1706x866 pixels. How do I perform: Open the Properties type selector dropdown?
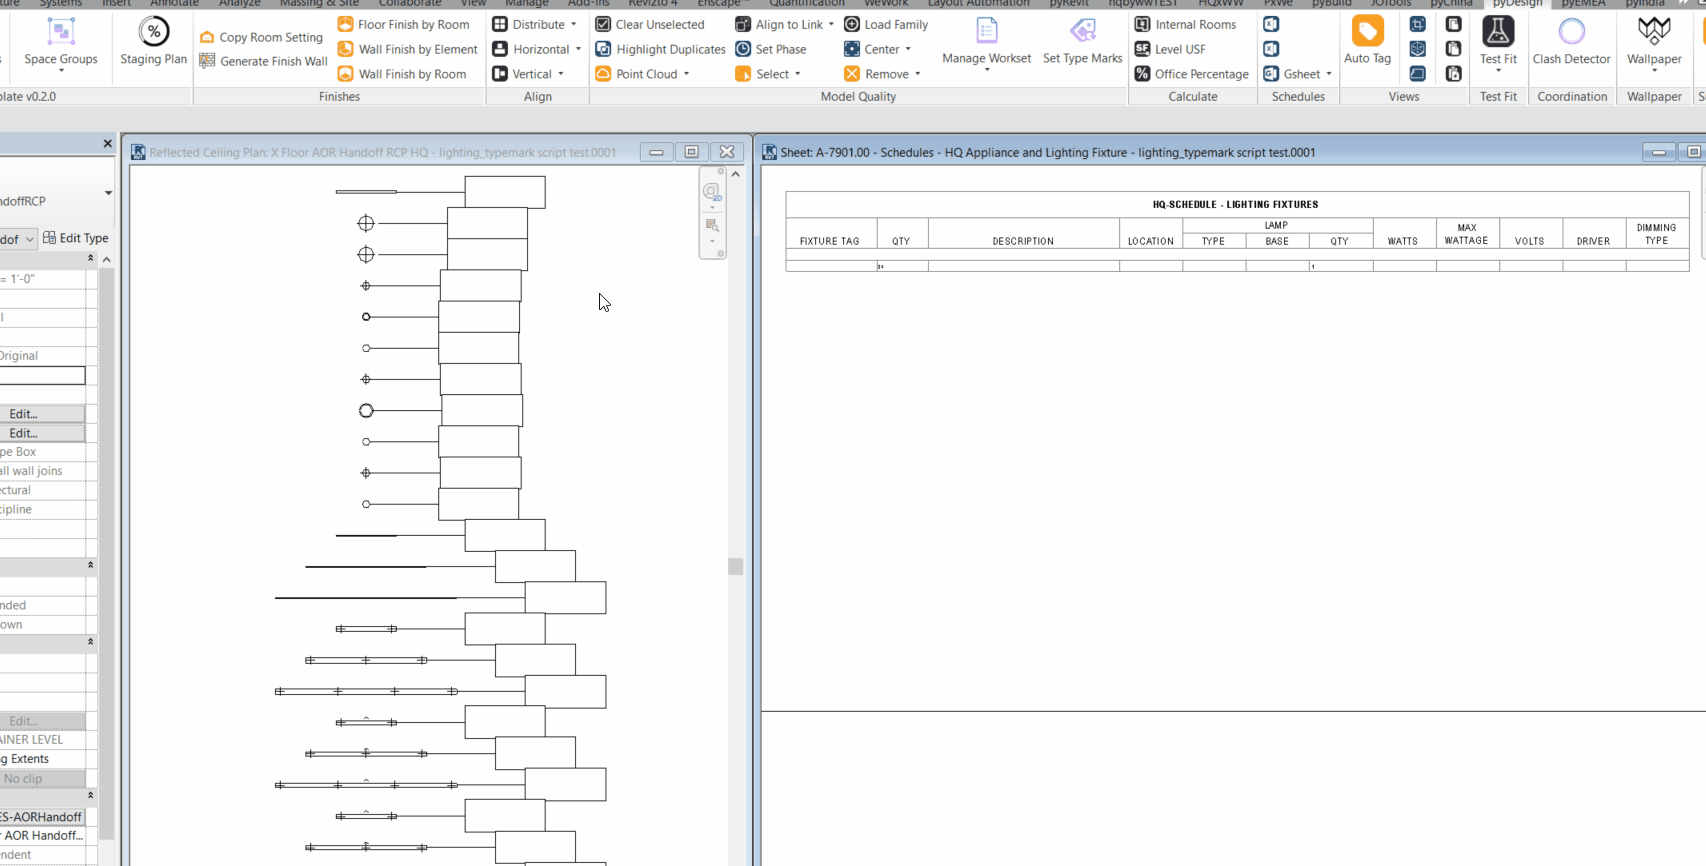pos(108,193)
